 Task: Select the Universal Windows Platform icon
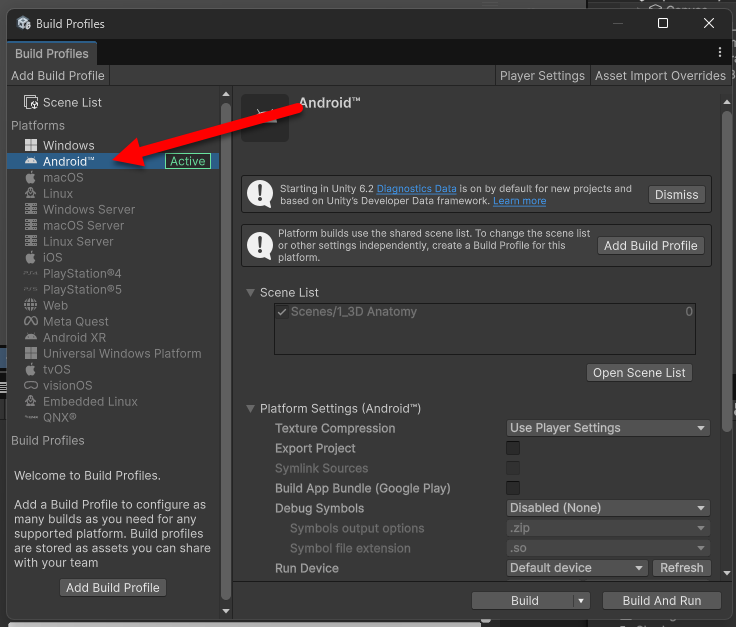click(31, 353)
